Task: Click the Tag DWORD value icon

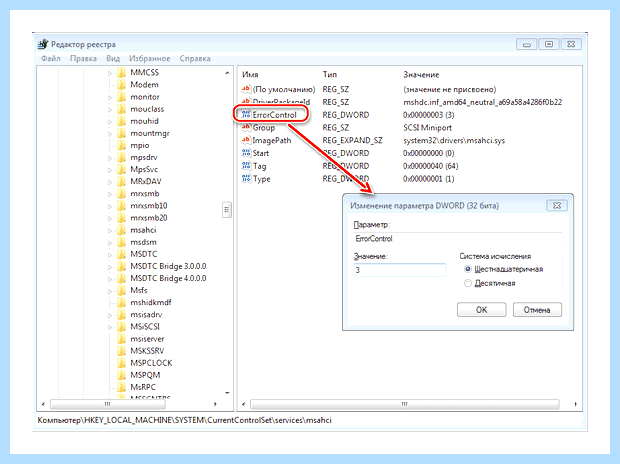Action: tap(246, 166)
